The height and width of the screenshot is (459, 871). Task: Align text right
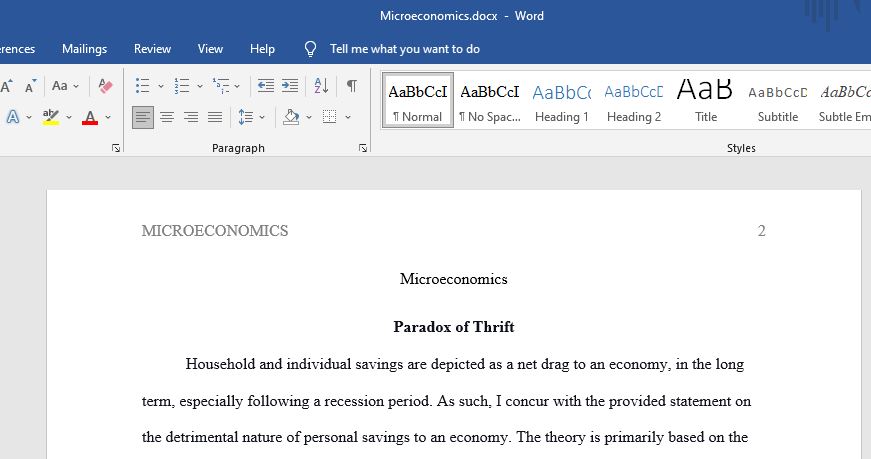[191, 117]
